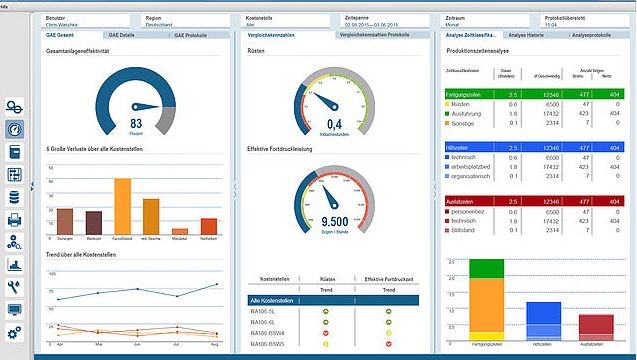Screen dimensions: 637x360
Task: Open the calculator-style sidebar icon
Action: click(x=14, y=152)
